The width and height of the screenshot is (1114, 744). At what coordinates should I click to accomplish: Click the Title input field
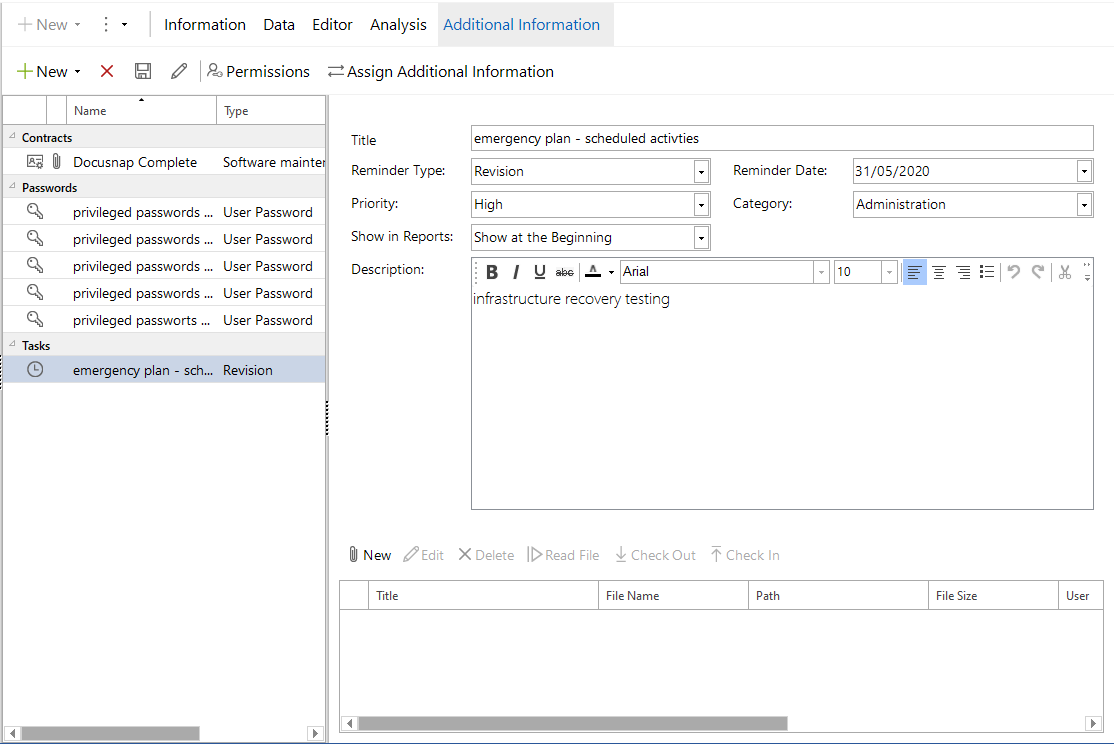tap(782, 139)
